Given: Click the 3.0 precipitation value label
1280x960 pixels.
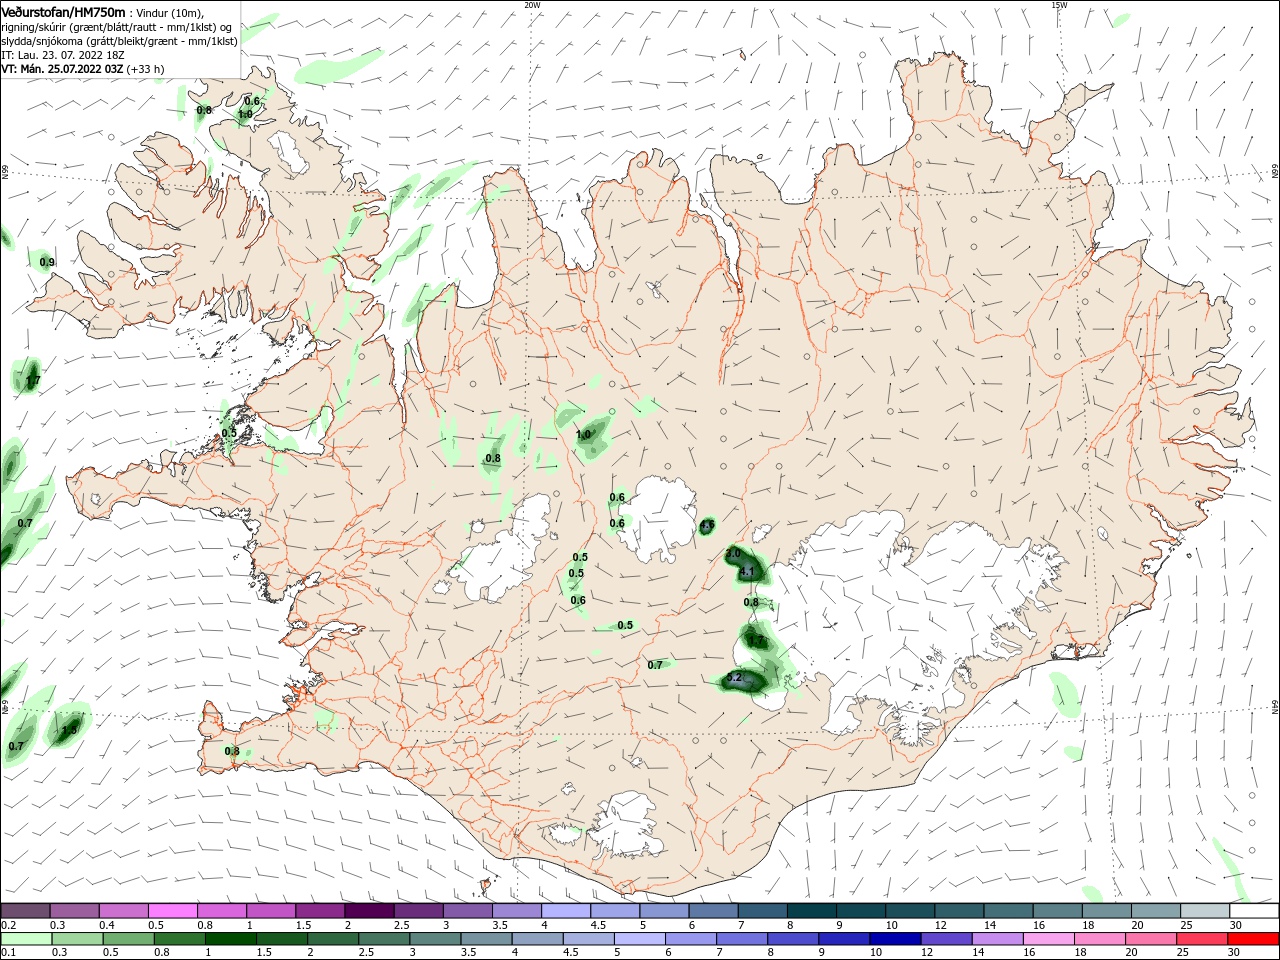Looking at the screenshot, I should 733,553.
